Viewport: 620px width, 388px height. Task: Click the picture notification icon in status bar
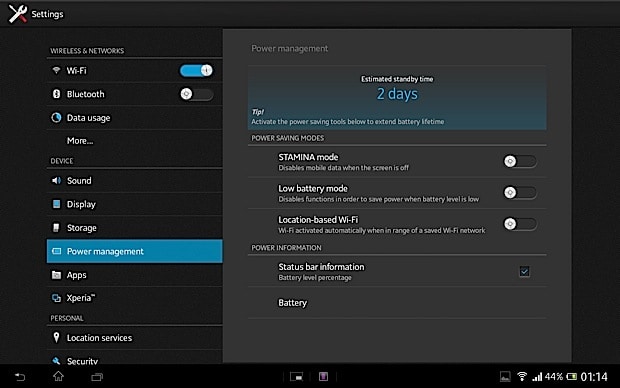(505, 377)
